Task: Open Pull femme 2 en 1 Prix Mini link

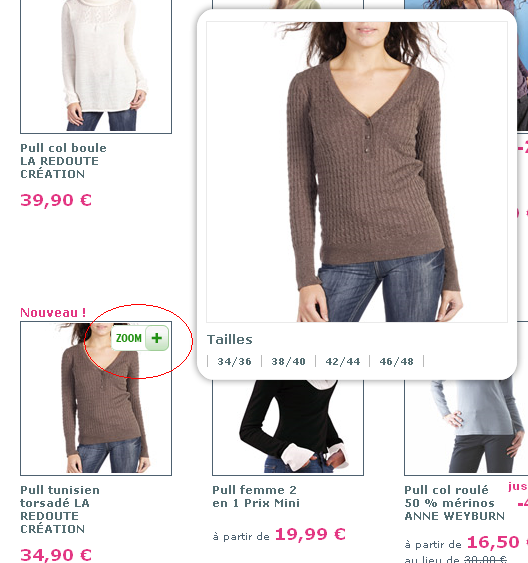Action: pyautogui.click(x=256, y=496)
